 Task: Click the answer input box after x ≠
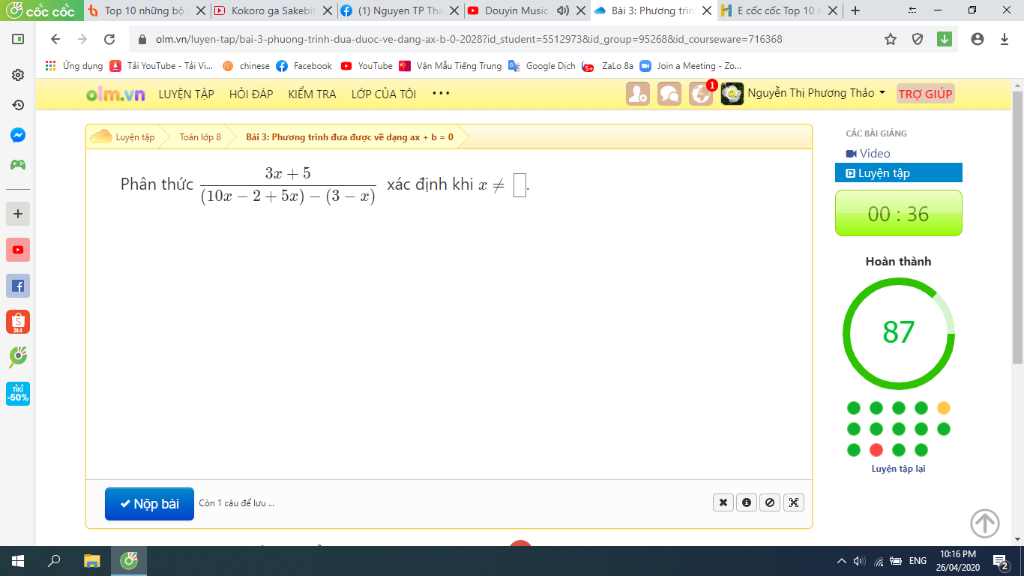[519, 185]
